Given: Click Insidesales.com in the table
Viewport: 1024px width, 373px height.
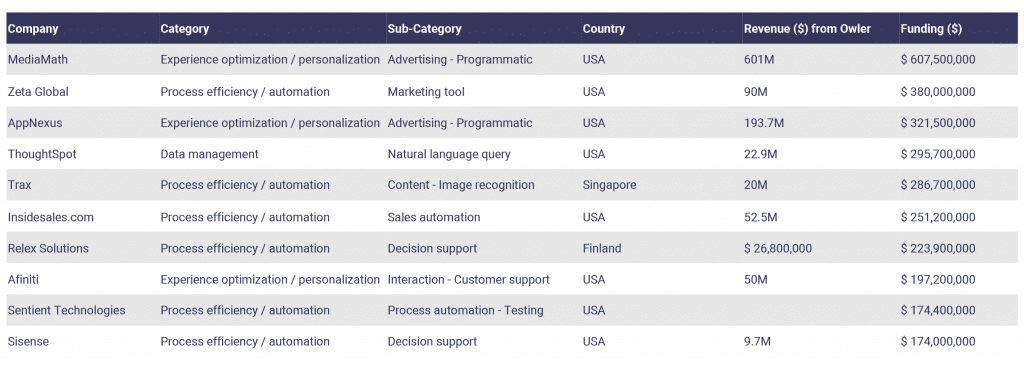Looking at the screenshot, I should 51,217.
